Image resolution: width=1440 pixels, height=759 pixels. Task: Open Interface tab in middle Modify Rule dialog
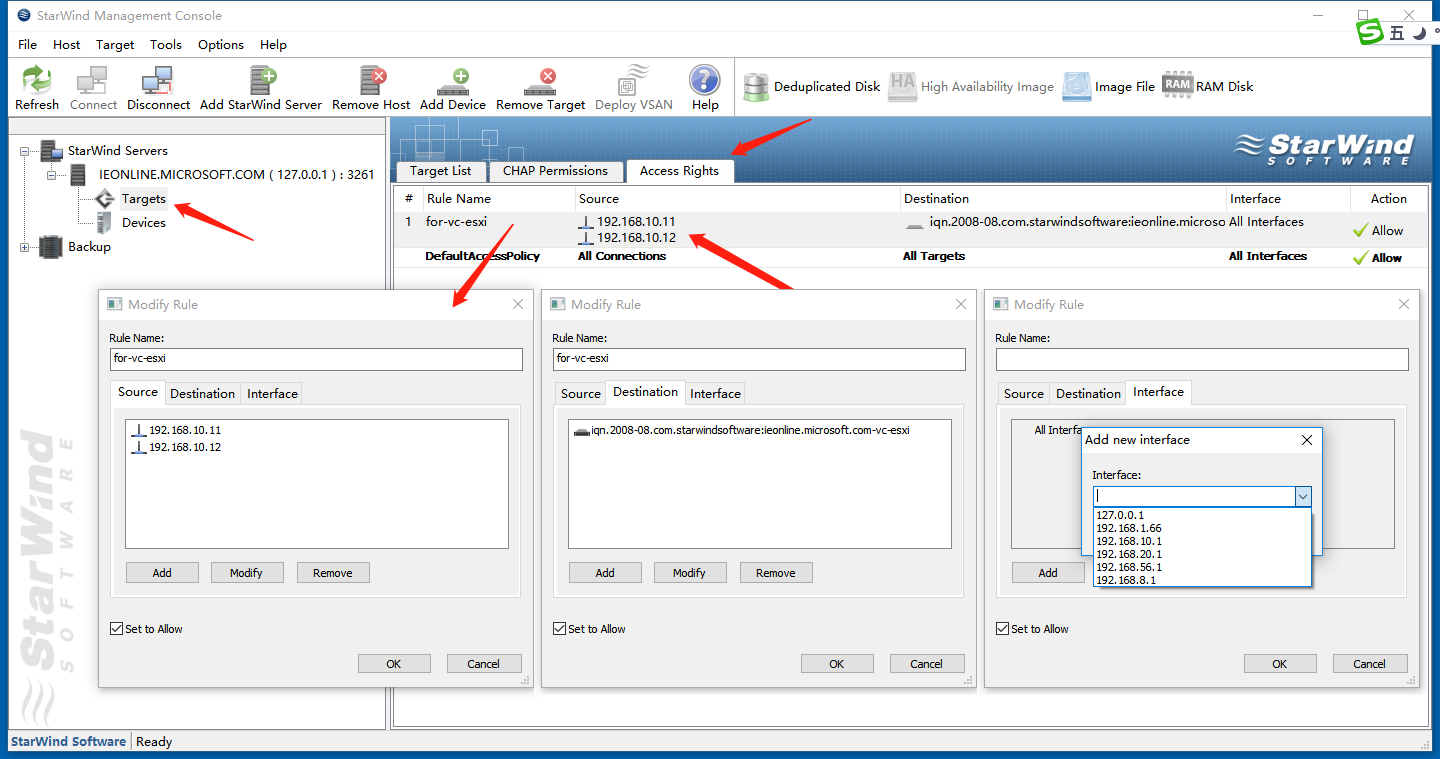pyautogui.click(x=716, y=393)
